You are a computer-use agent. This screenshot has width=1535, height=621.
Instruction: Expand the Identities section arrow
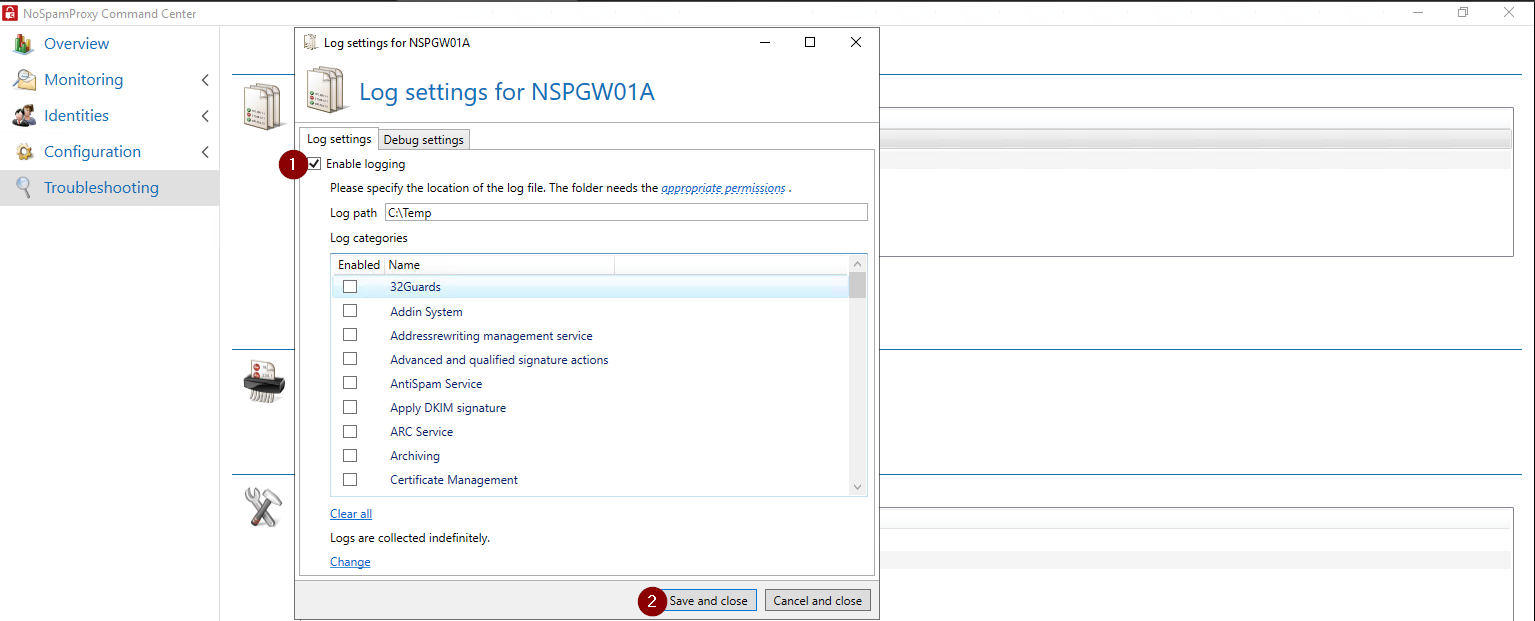[205, 116]
